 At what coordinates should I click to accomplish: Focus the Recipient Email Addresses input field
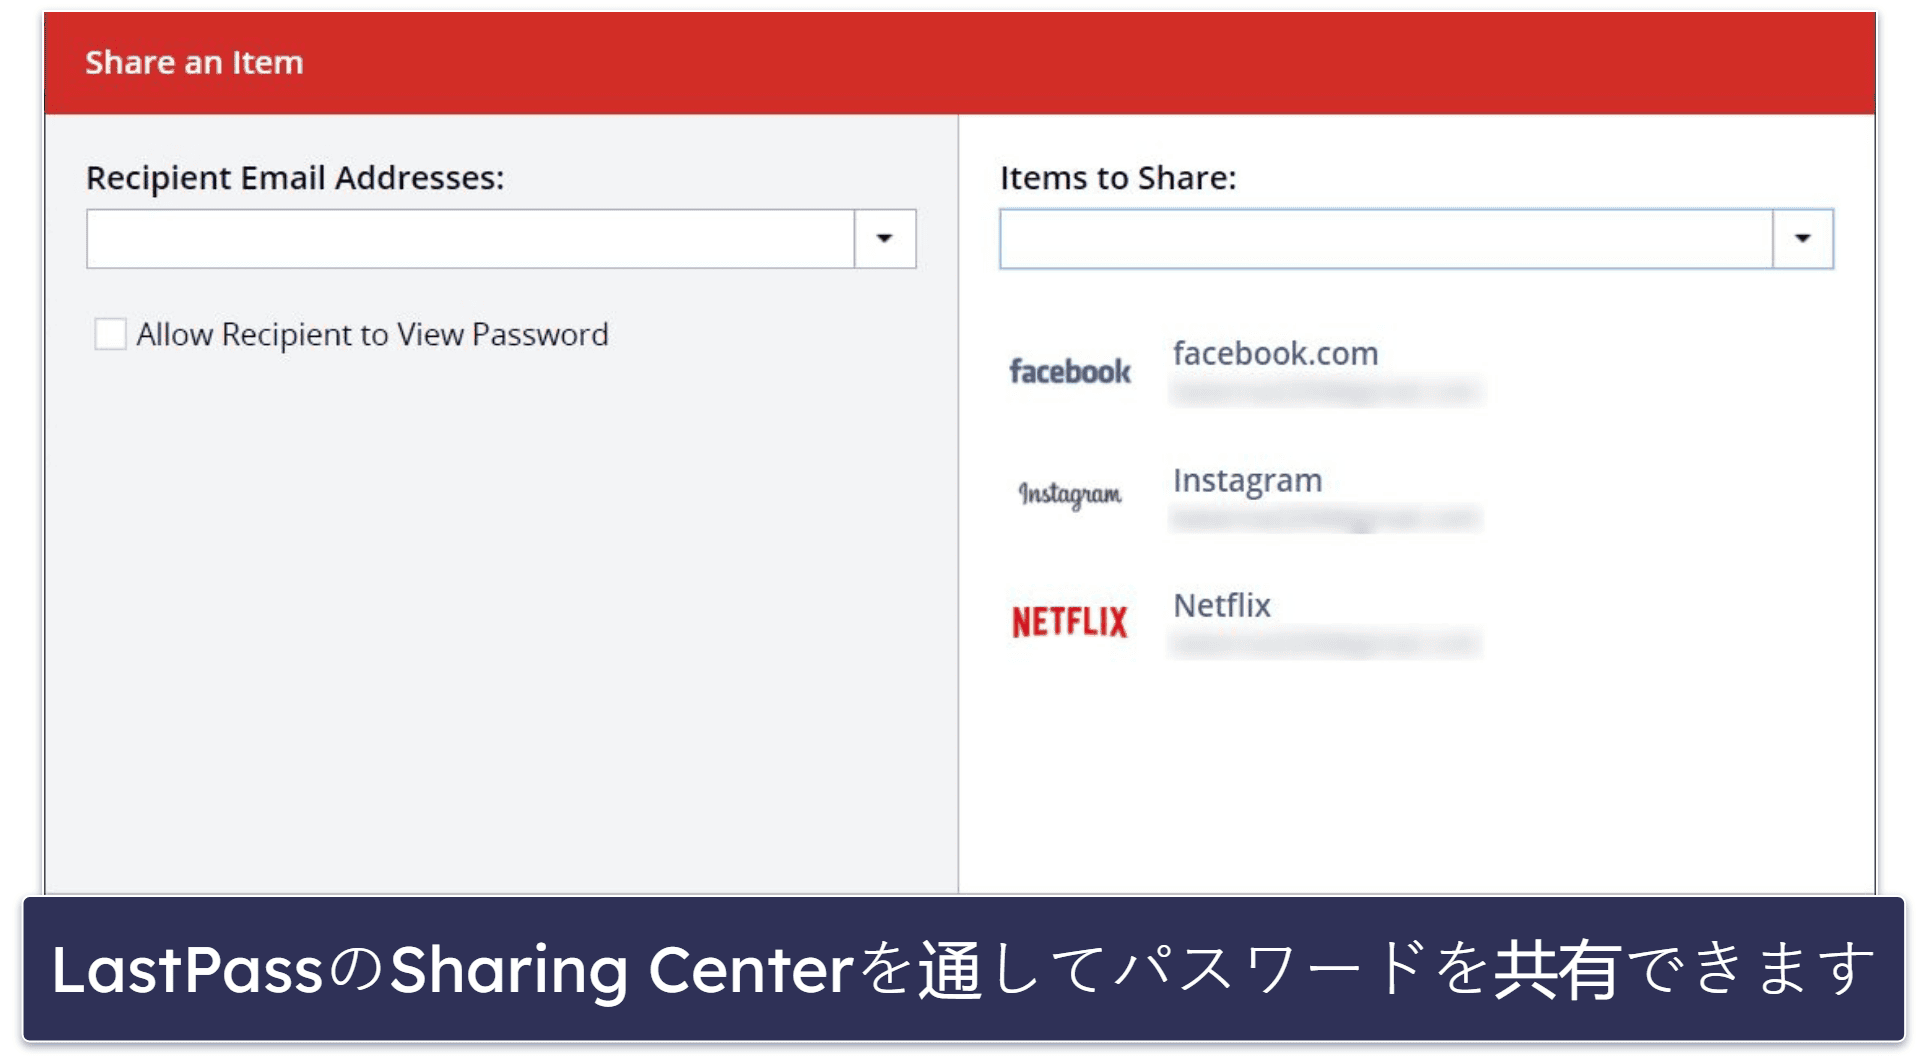point(470,238)
